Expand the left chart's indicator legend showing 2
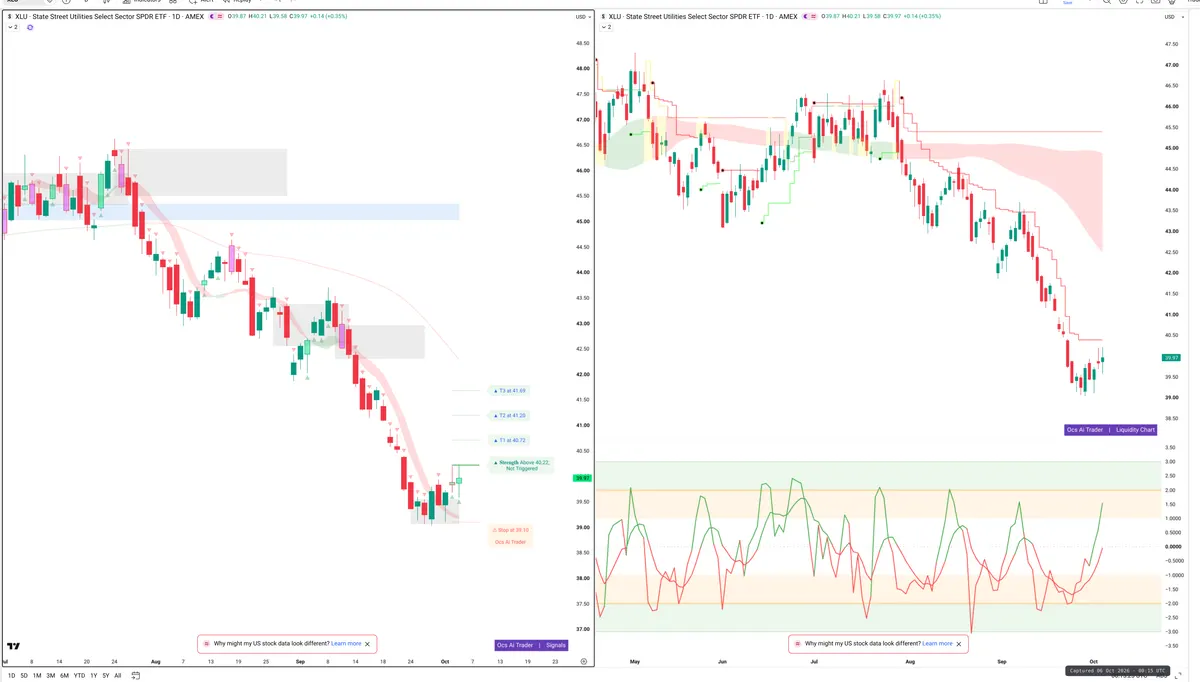Image resolution: width=1200 pixels, height=682 pixels. tap(13, 27)
